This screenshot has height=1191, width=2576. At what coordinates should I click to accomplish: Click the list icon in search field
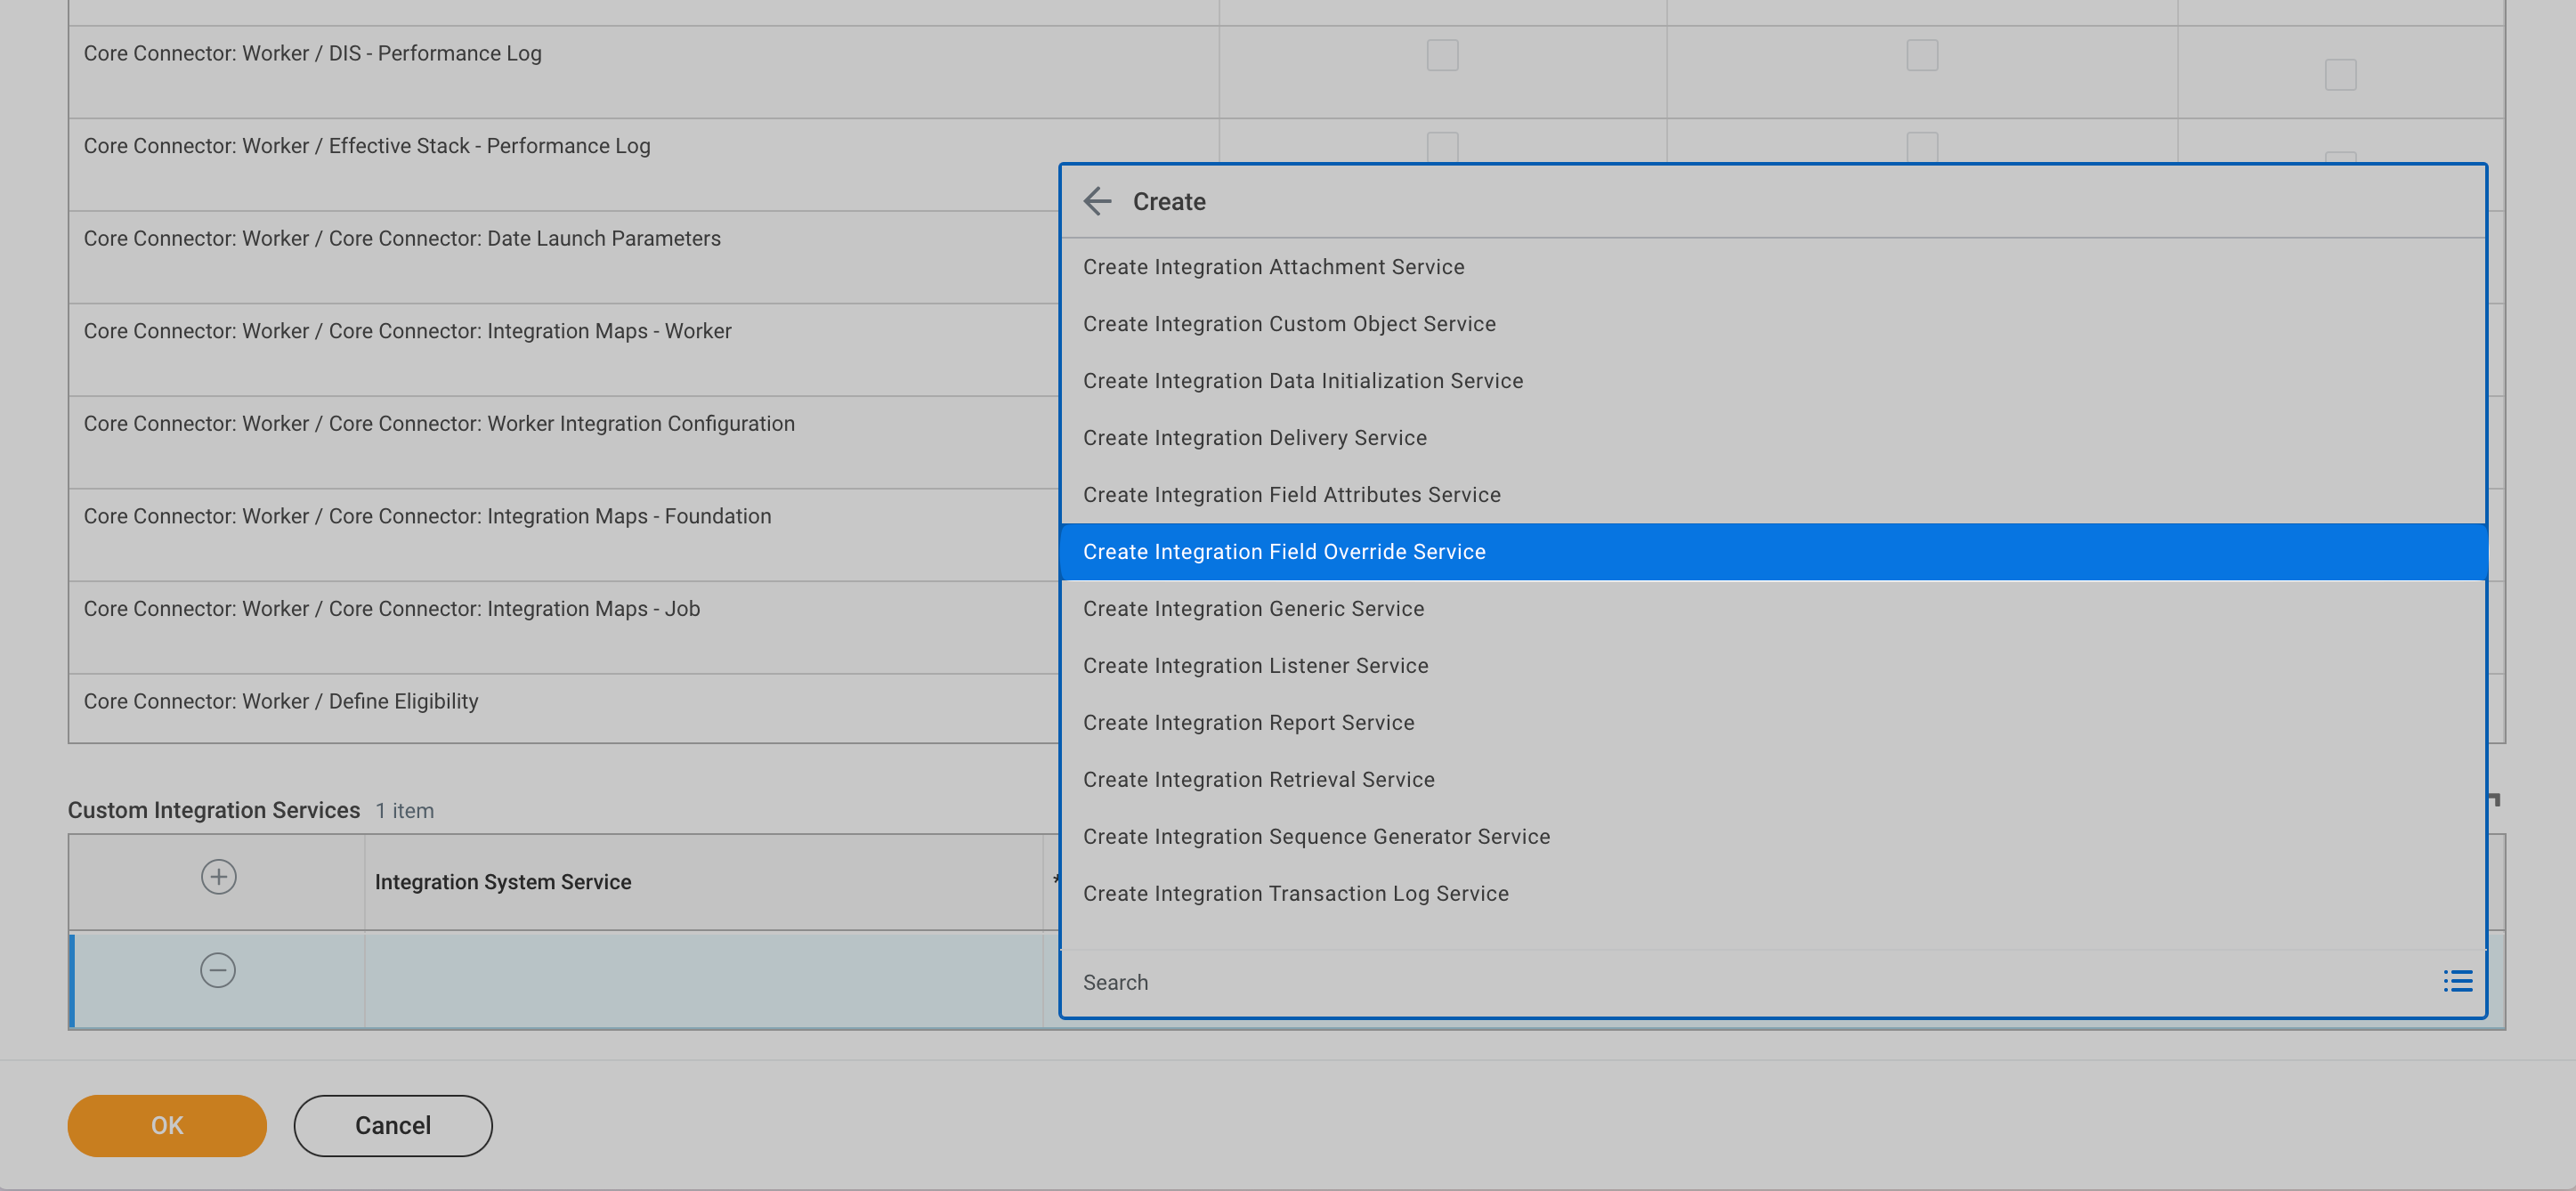(x=2457, y=981)
